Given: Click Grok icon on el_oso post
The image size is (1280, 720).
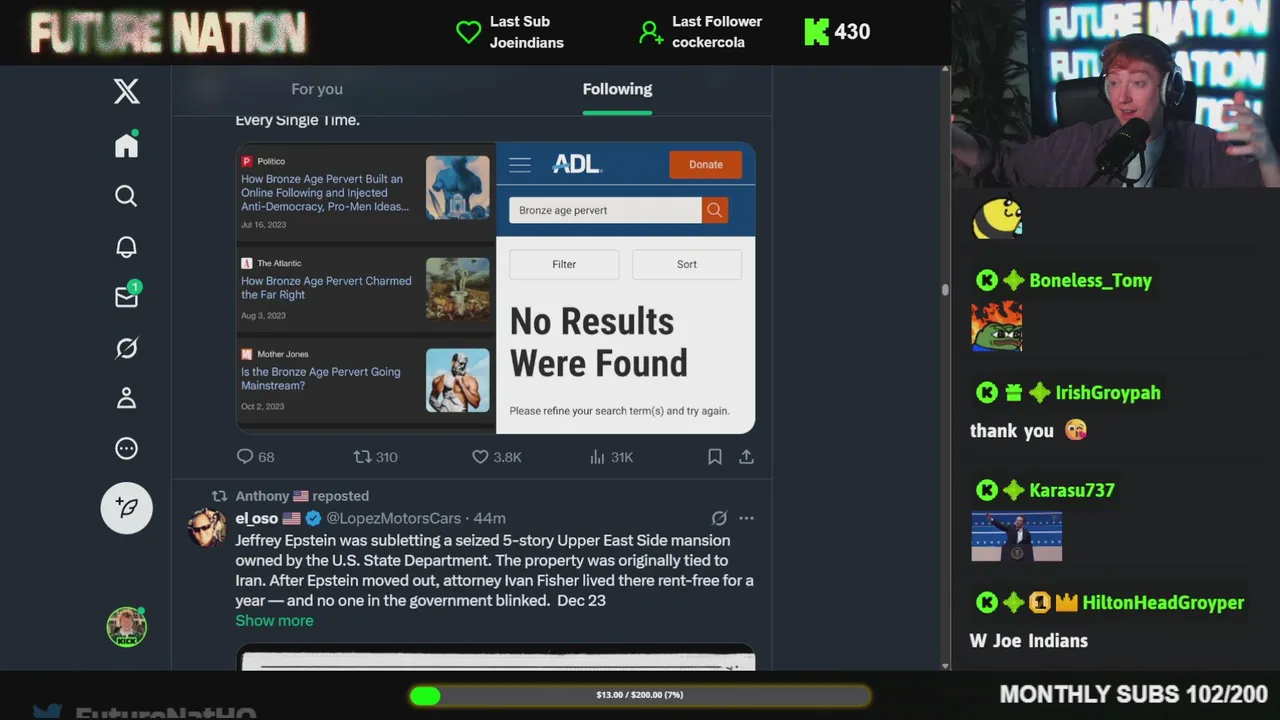Looking at the screenshot, I should (x=718, y=518).
